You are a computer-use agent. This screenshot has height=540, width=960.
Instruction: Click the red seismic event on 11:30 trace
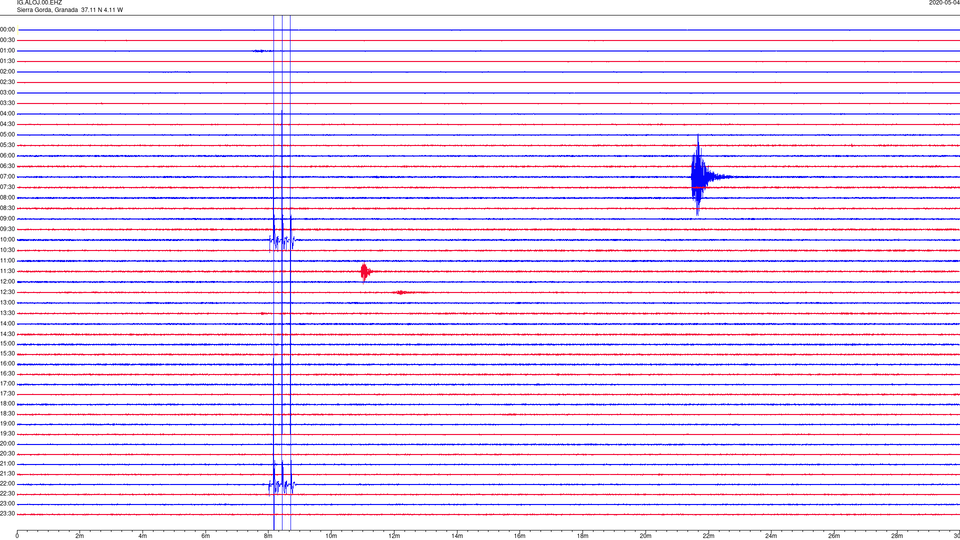[x=366, y=271]
